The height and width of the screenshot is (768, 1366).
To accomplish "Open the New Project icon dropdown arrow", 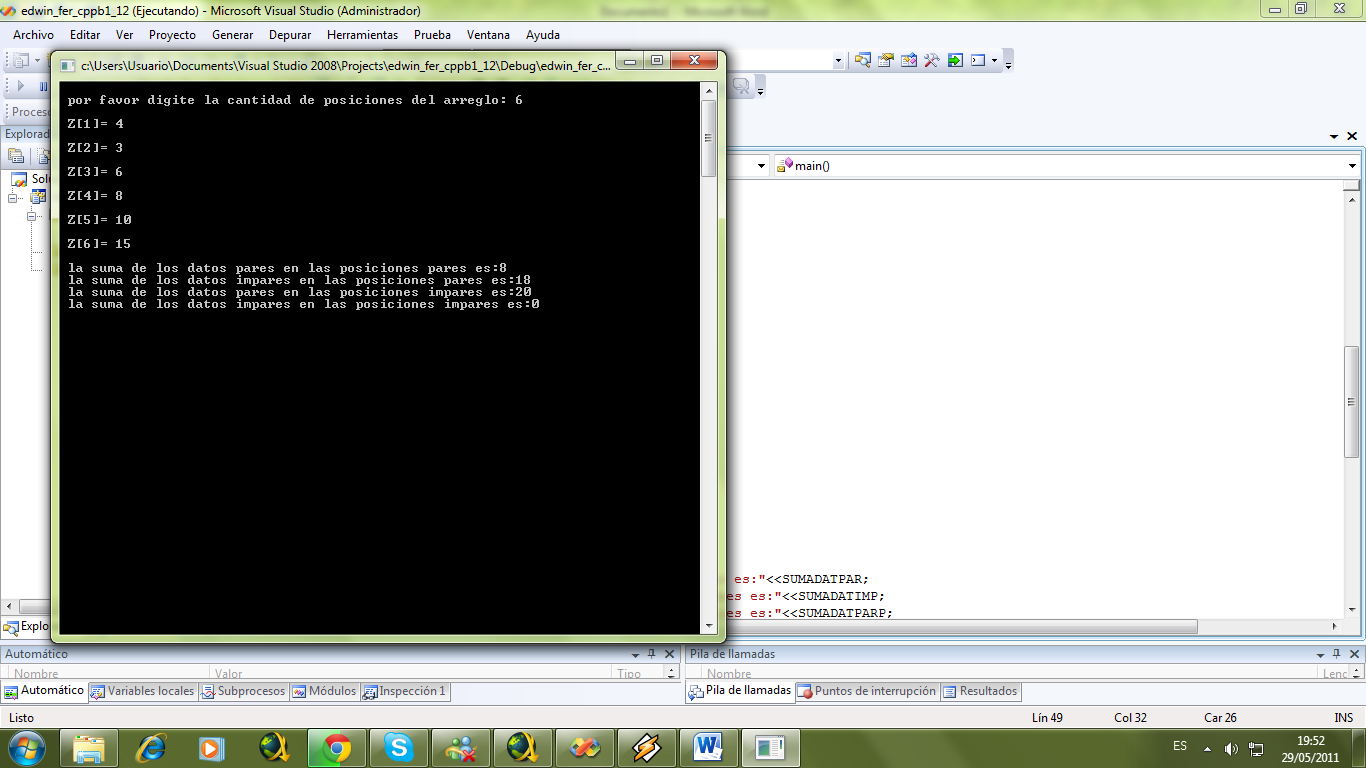I will [x=37, y=60].
